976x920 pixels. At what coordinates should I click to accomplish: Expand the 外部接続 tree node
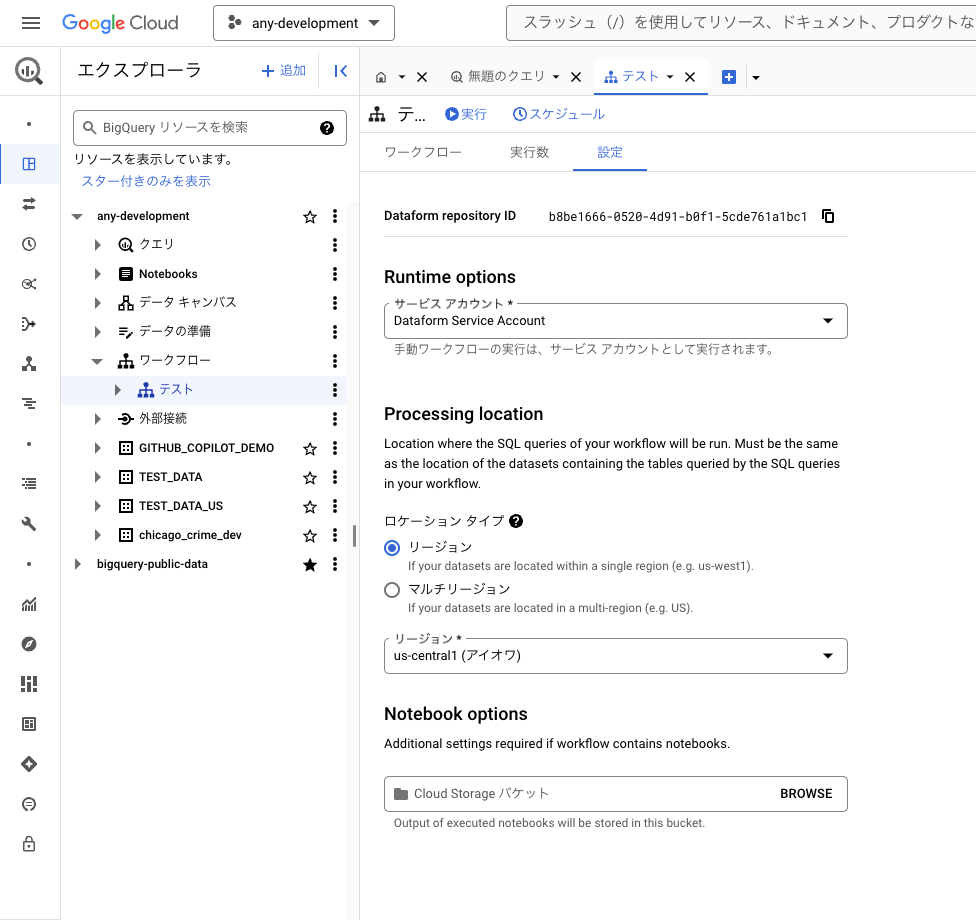(97, 419)
